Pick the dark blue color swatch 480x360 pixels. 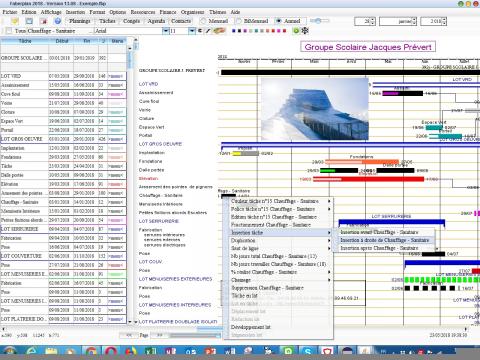coord(234,31)
